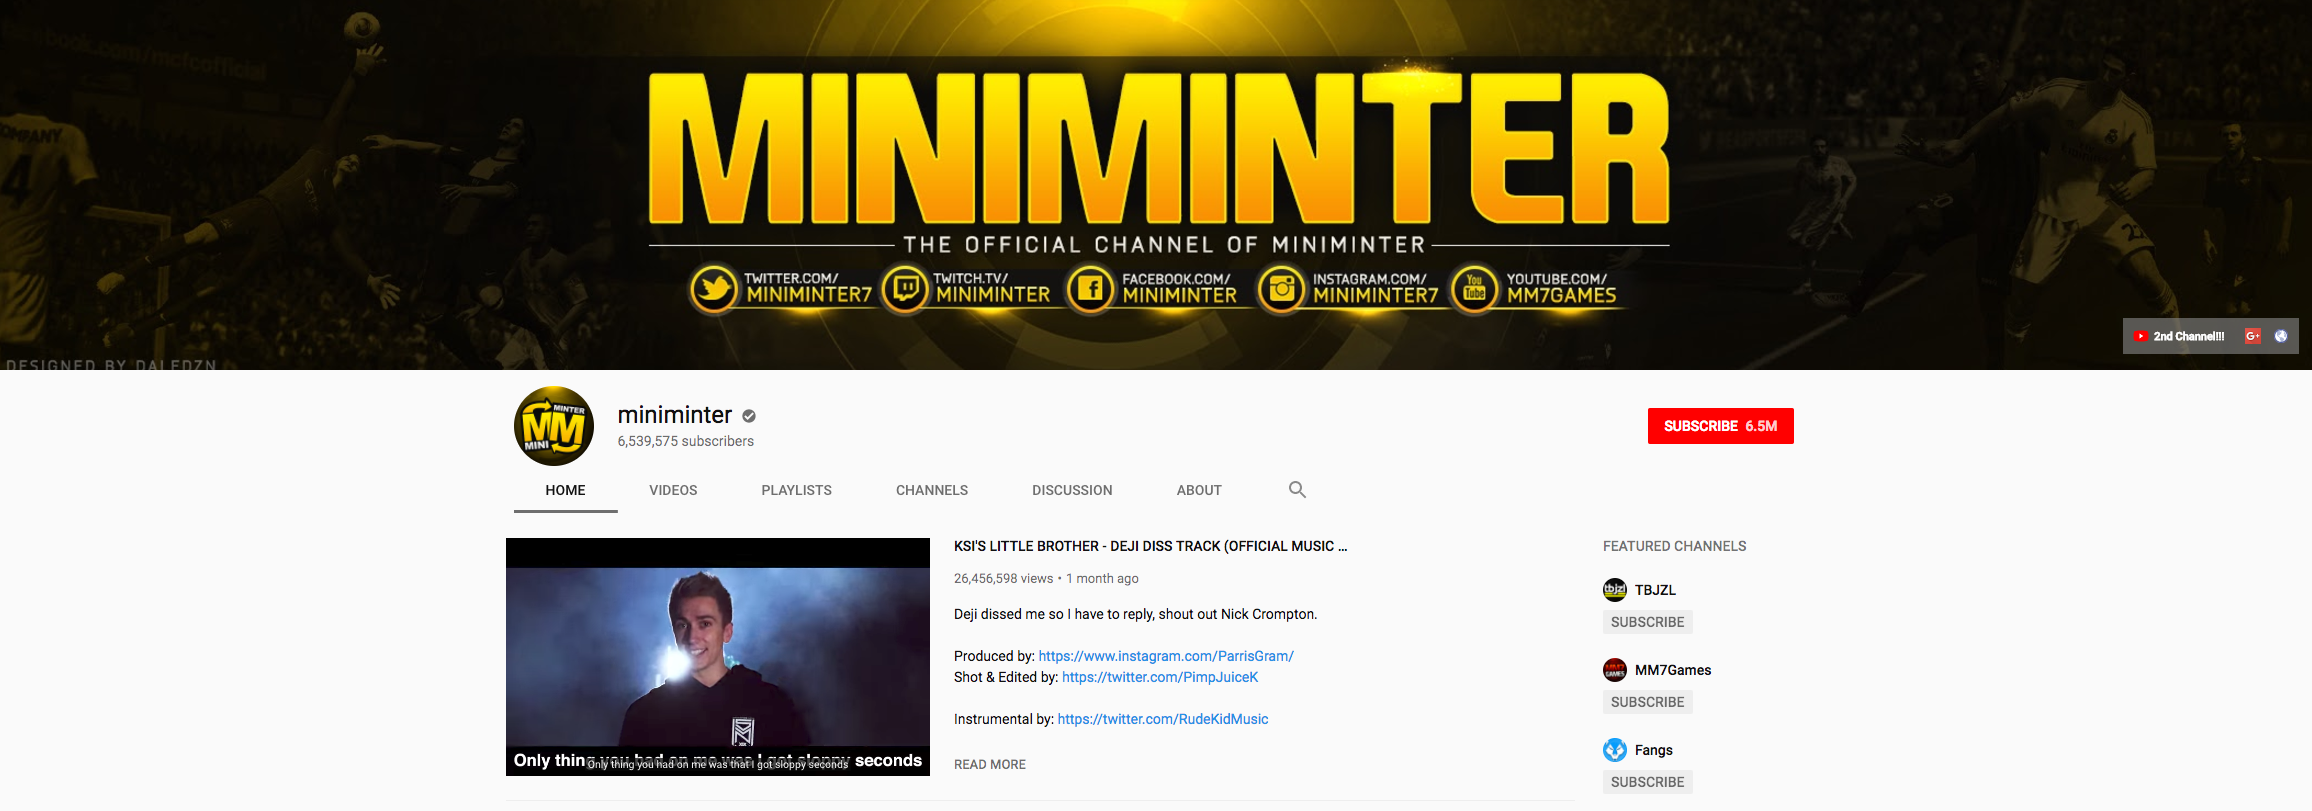This screenshot has width=2312, height=811.
Task: Click the MM7Games channel name
Action: click(x=1673, y=670)
